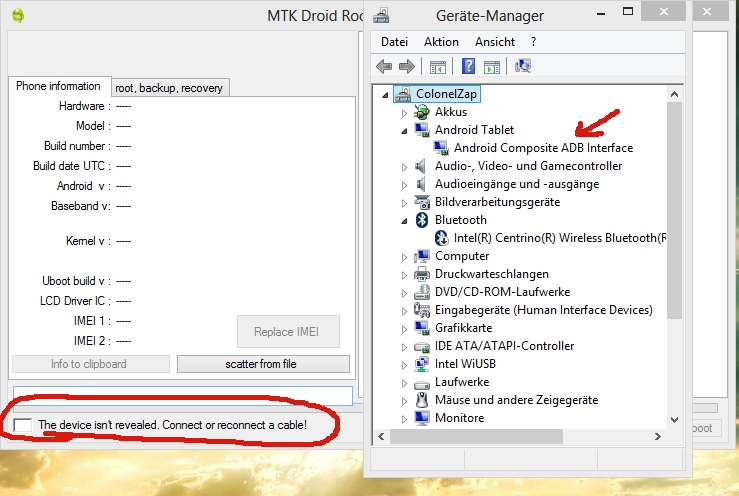Click the Android Composite ADB Interface icon
The width and height of the screenshot is (739, 496).
[441, 148]
